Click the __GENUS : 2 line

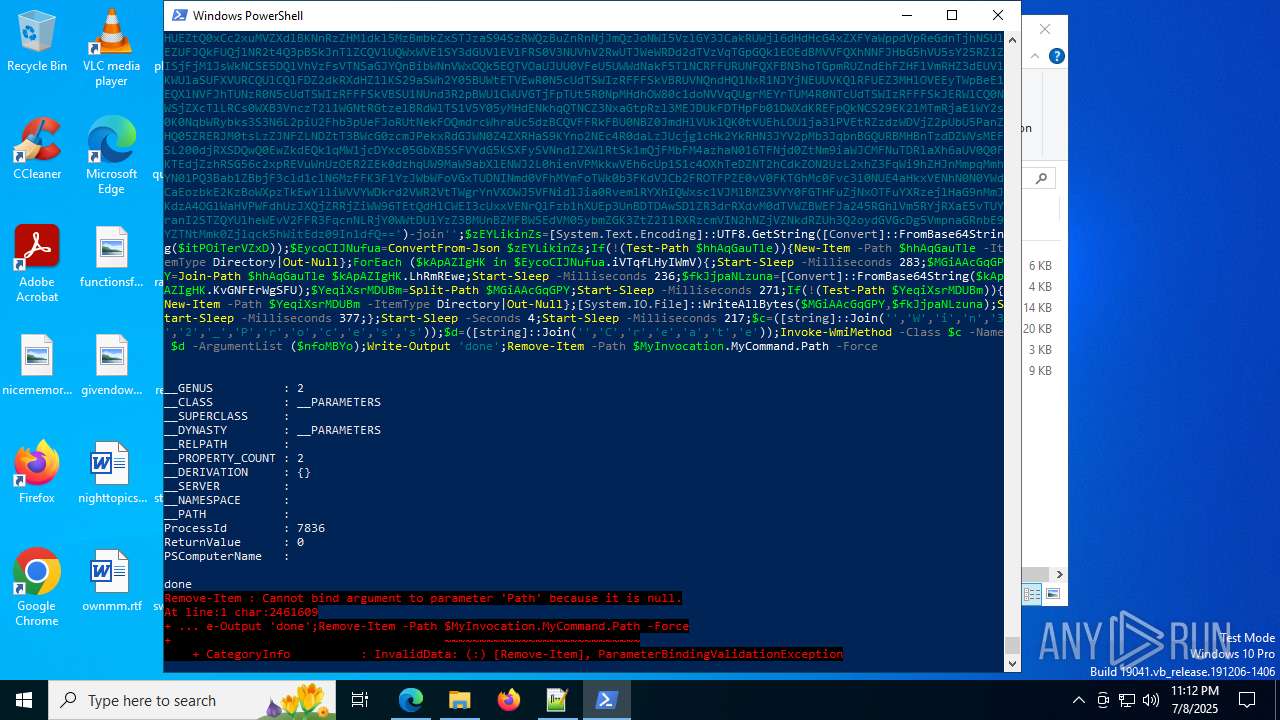234,388
